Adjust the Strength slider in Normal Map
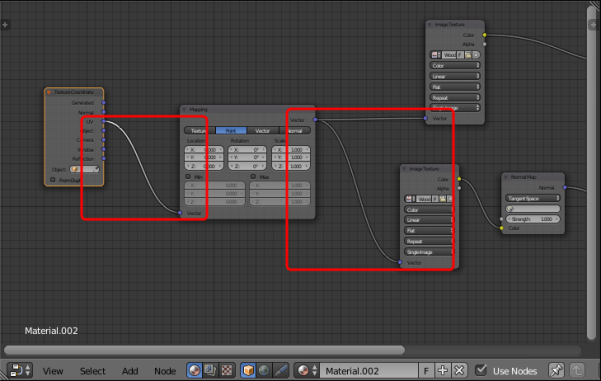The image size is (601, 381). (x=532, y=219)
